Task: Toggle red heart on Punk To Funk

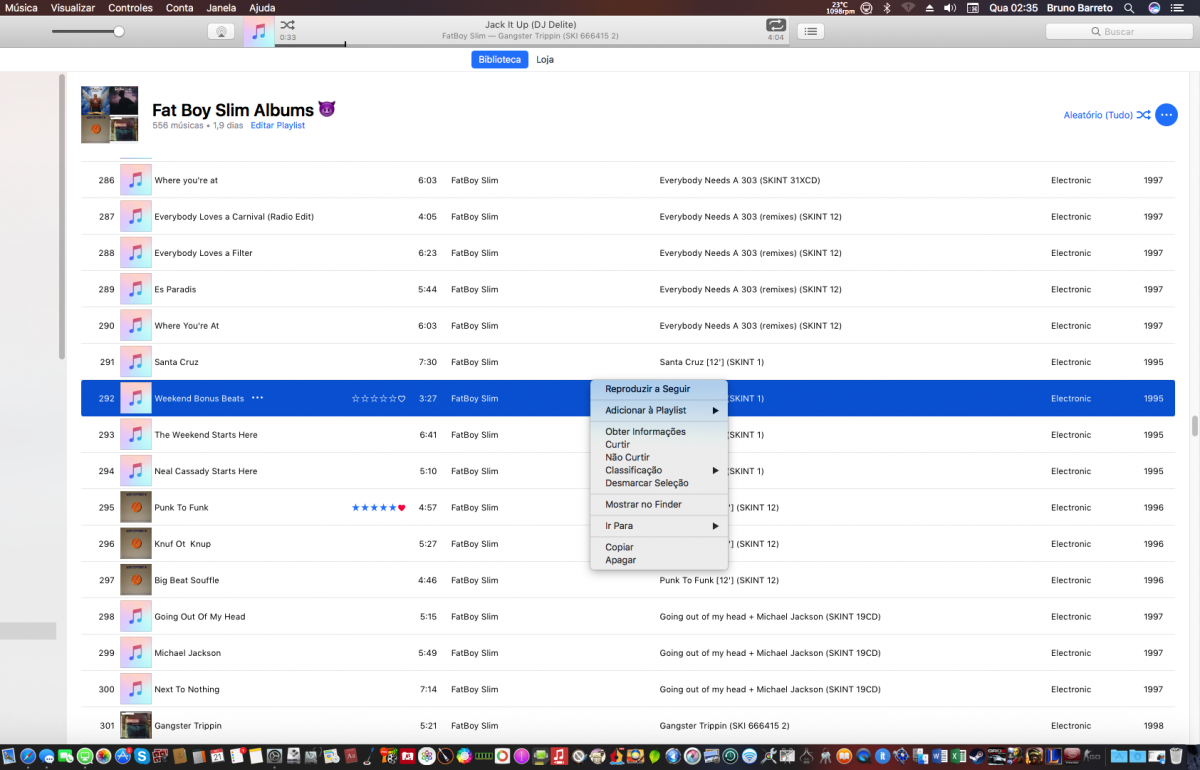Action: (x=401, y=508)
